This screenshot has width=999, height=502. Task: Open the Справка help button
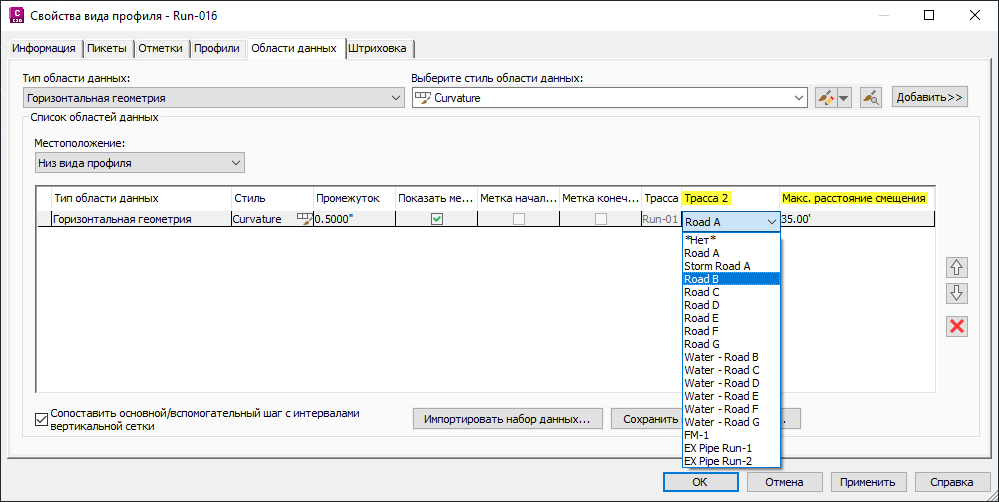point(951,482)
